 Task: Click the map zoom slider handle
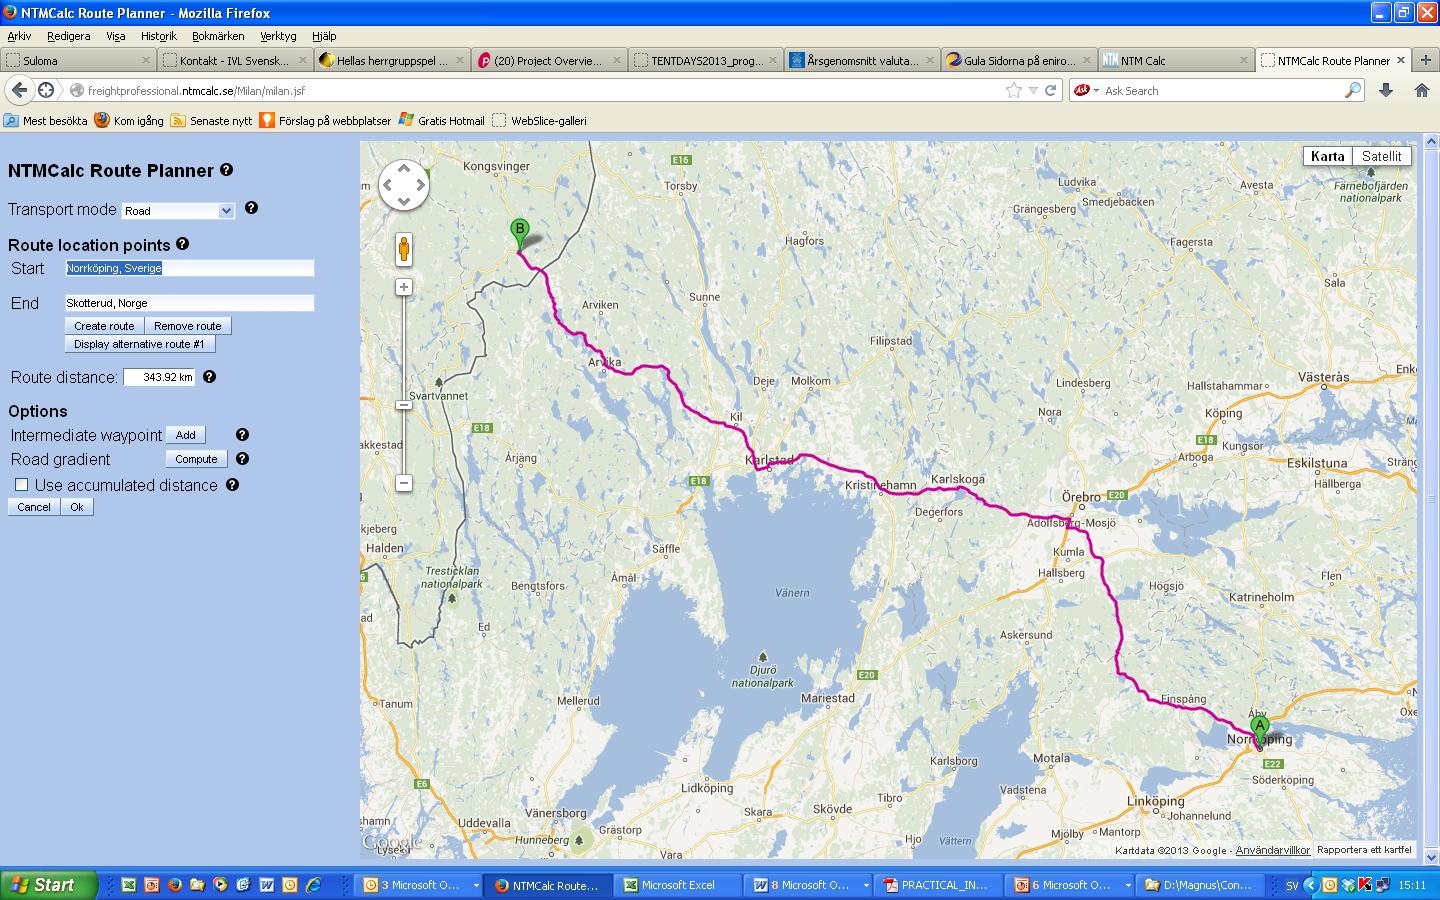[x=404, y=405]
